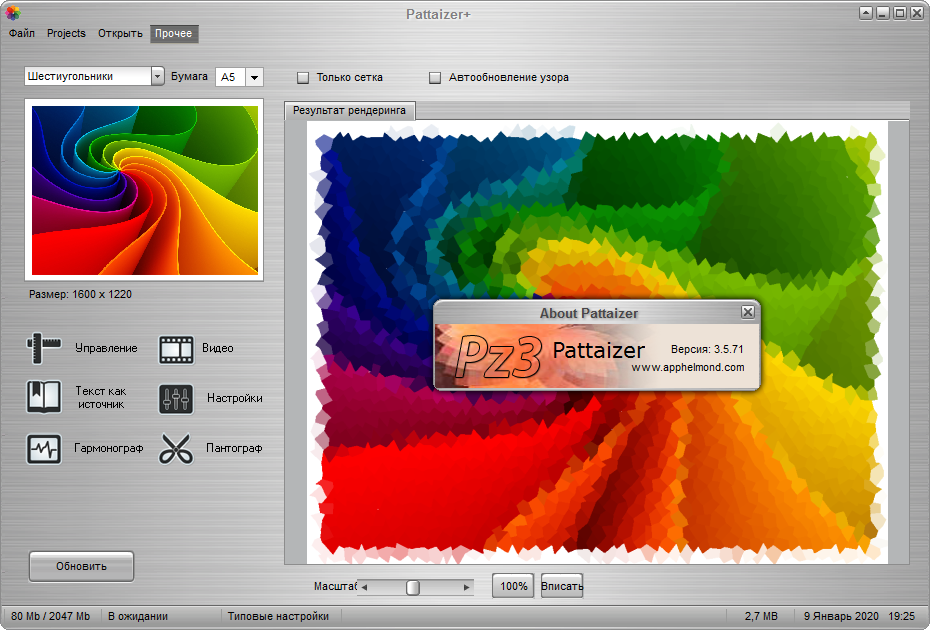Click the Пантограф label

[x=234, y=448]
